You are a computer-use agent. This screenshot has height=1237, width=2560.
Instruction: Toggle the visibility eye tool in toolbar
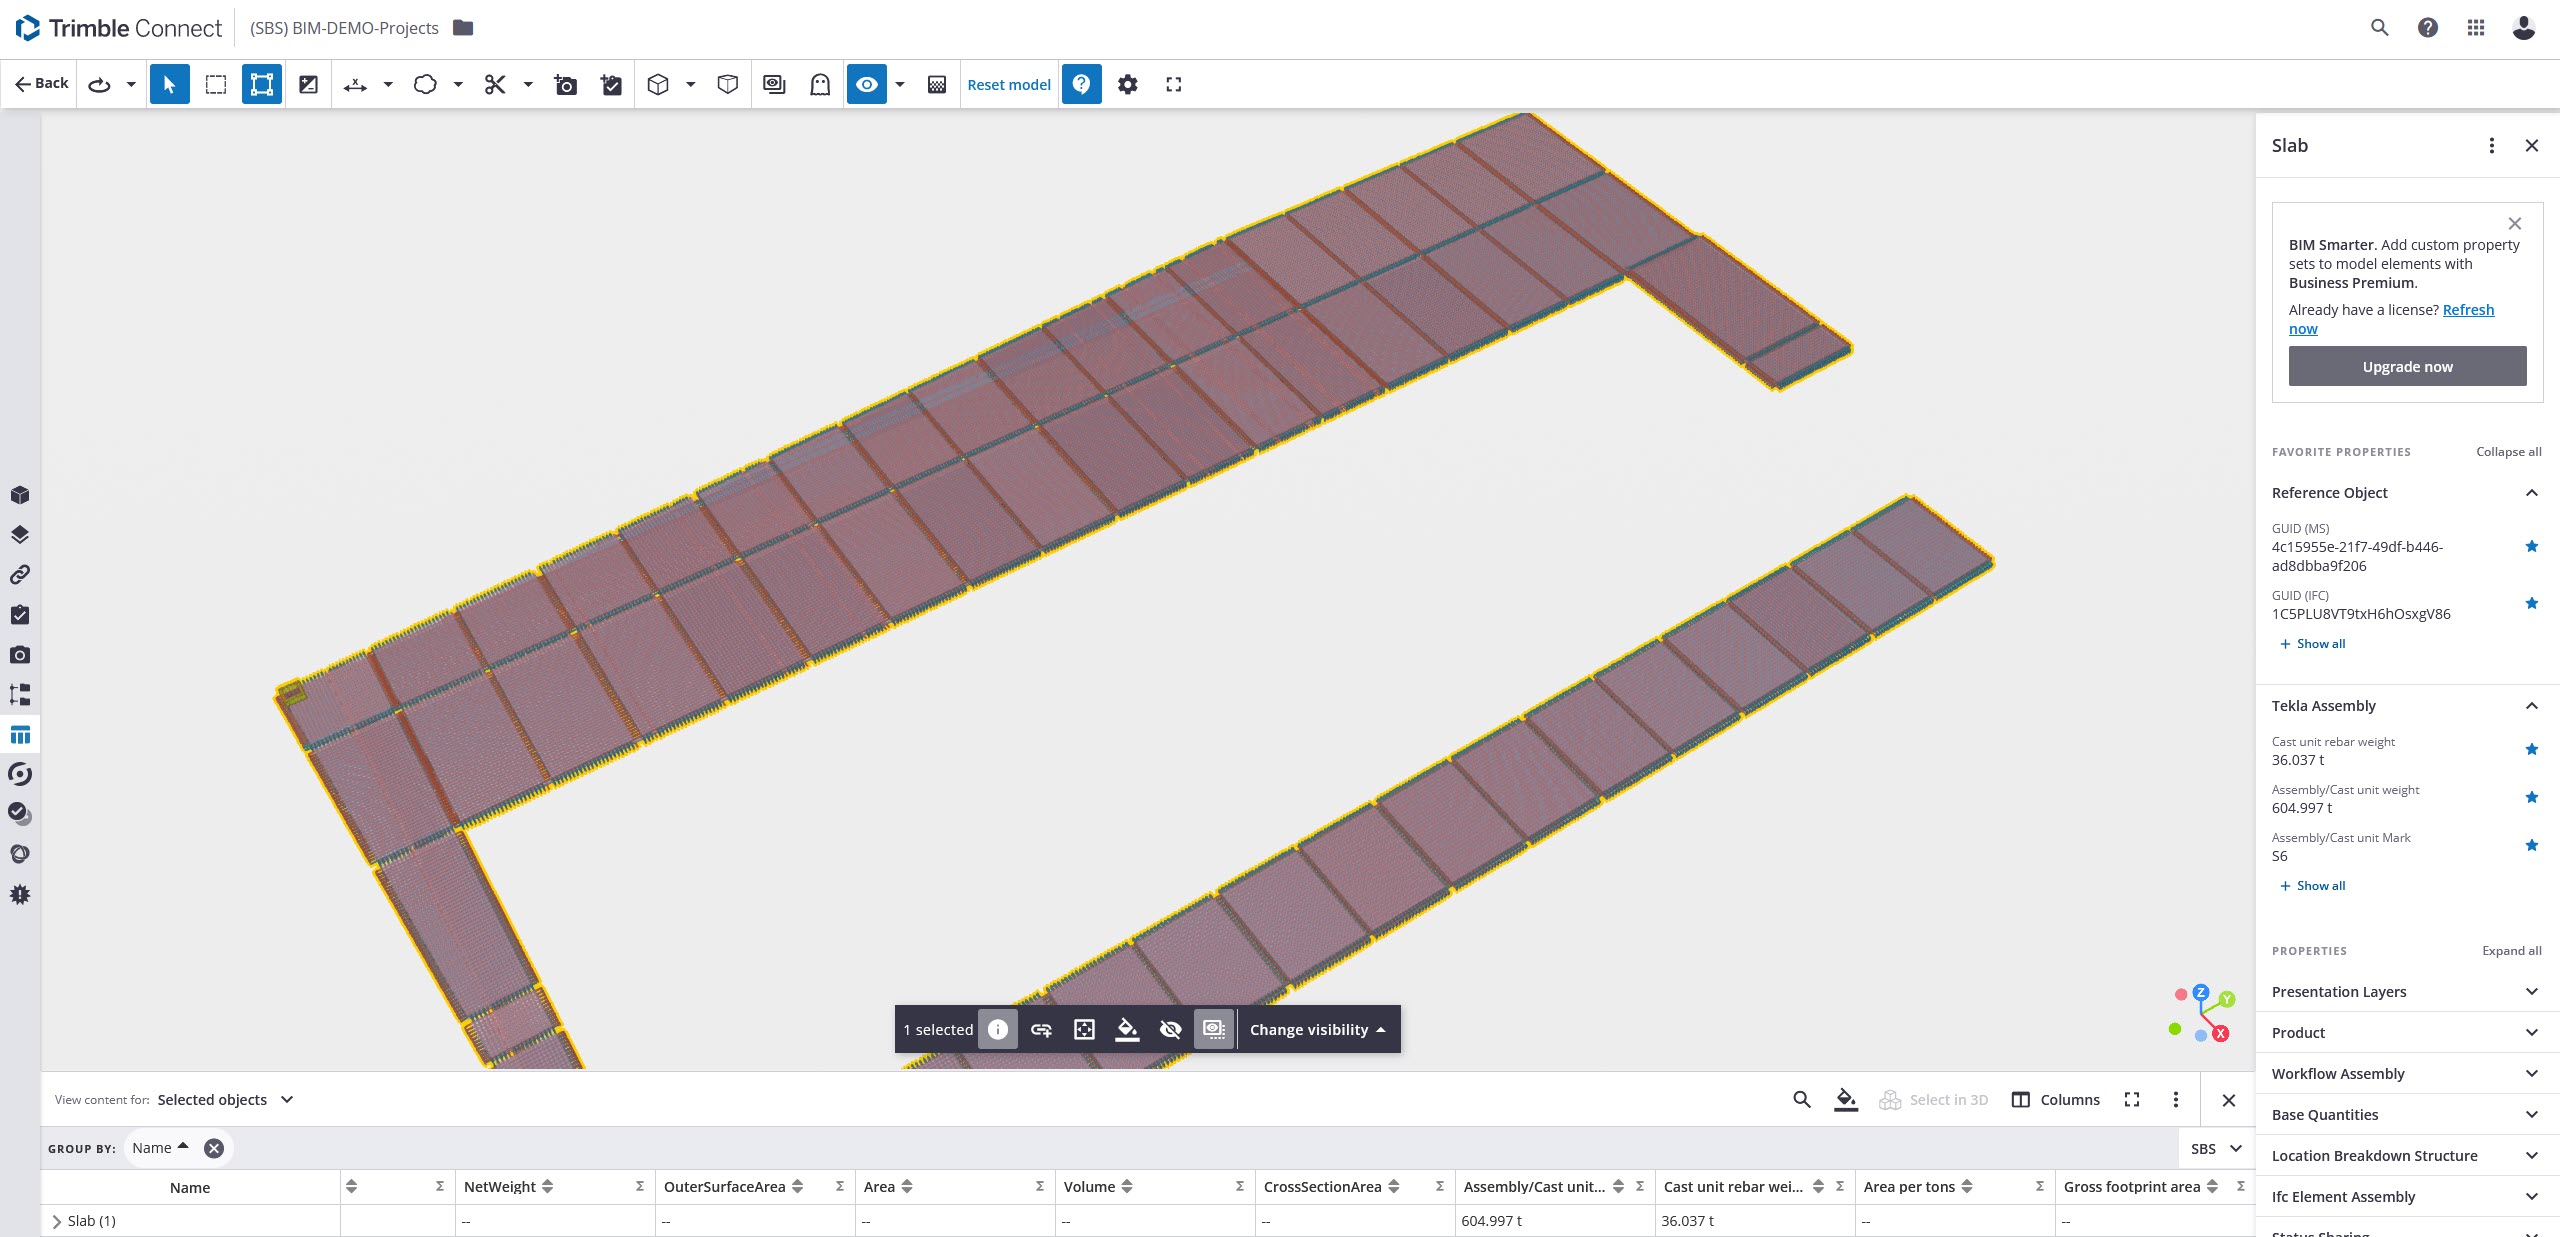click(x=866, y=84)
